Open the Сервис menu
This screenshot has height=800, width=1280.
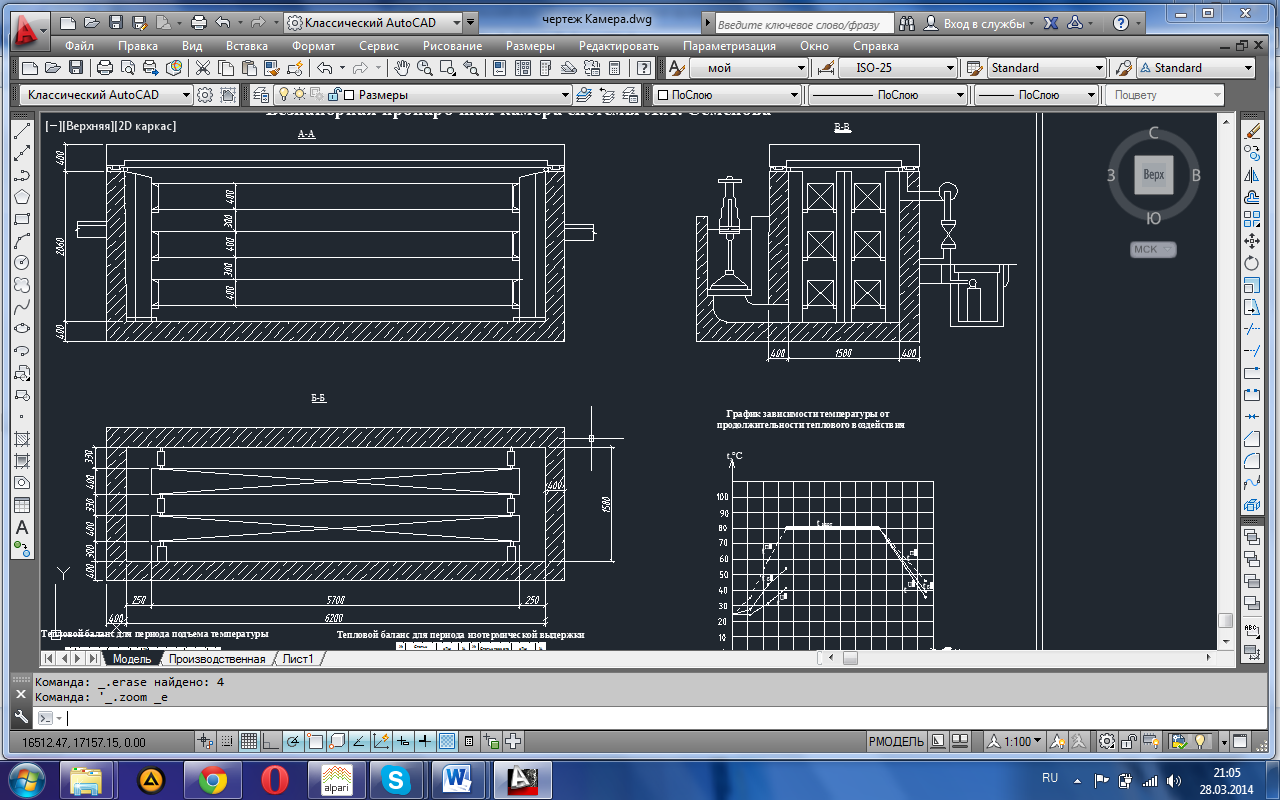[378, 46]
